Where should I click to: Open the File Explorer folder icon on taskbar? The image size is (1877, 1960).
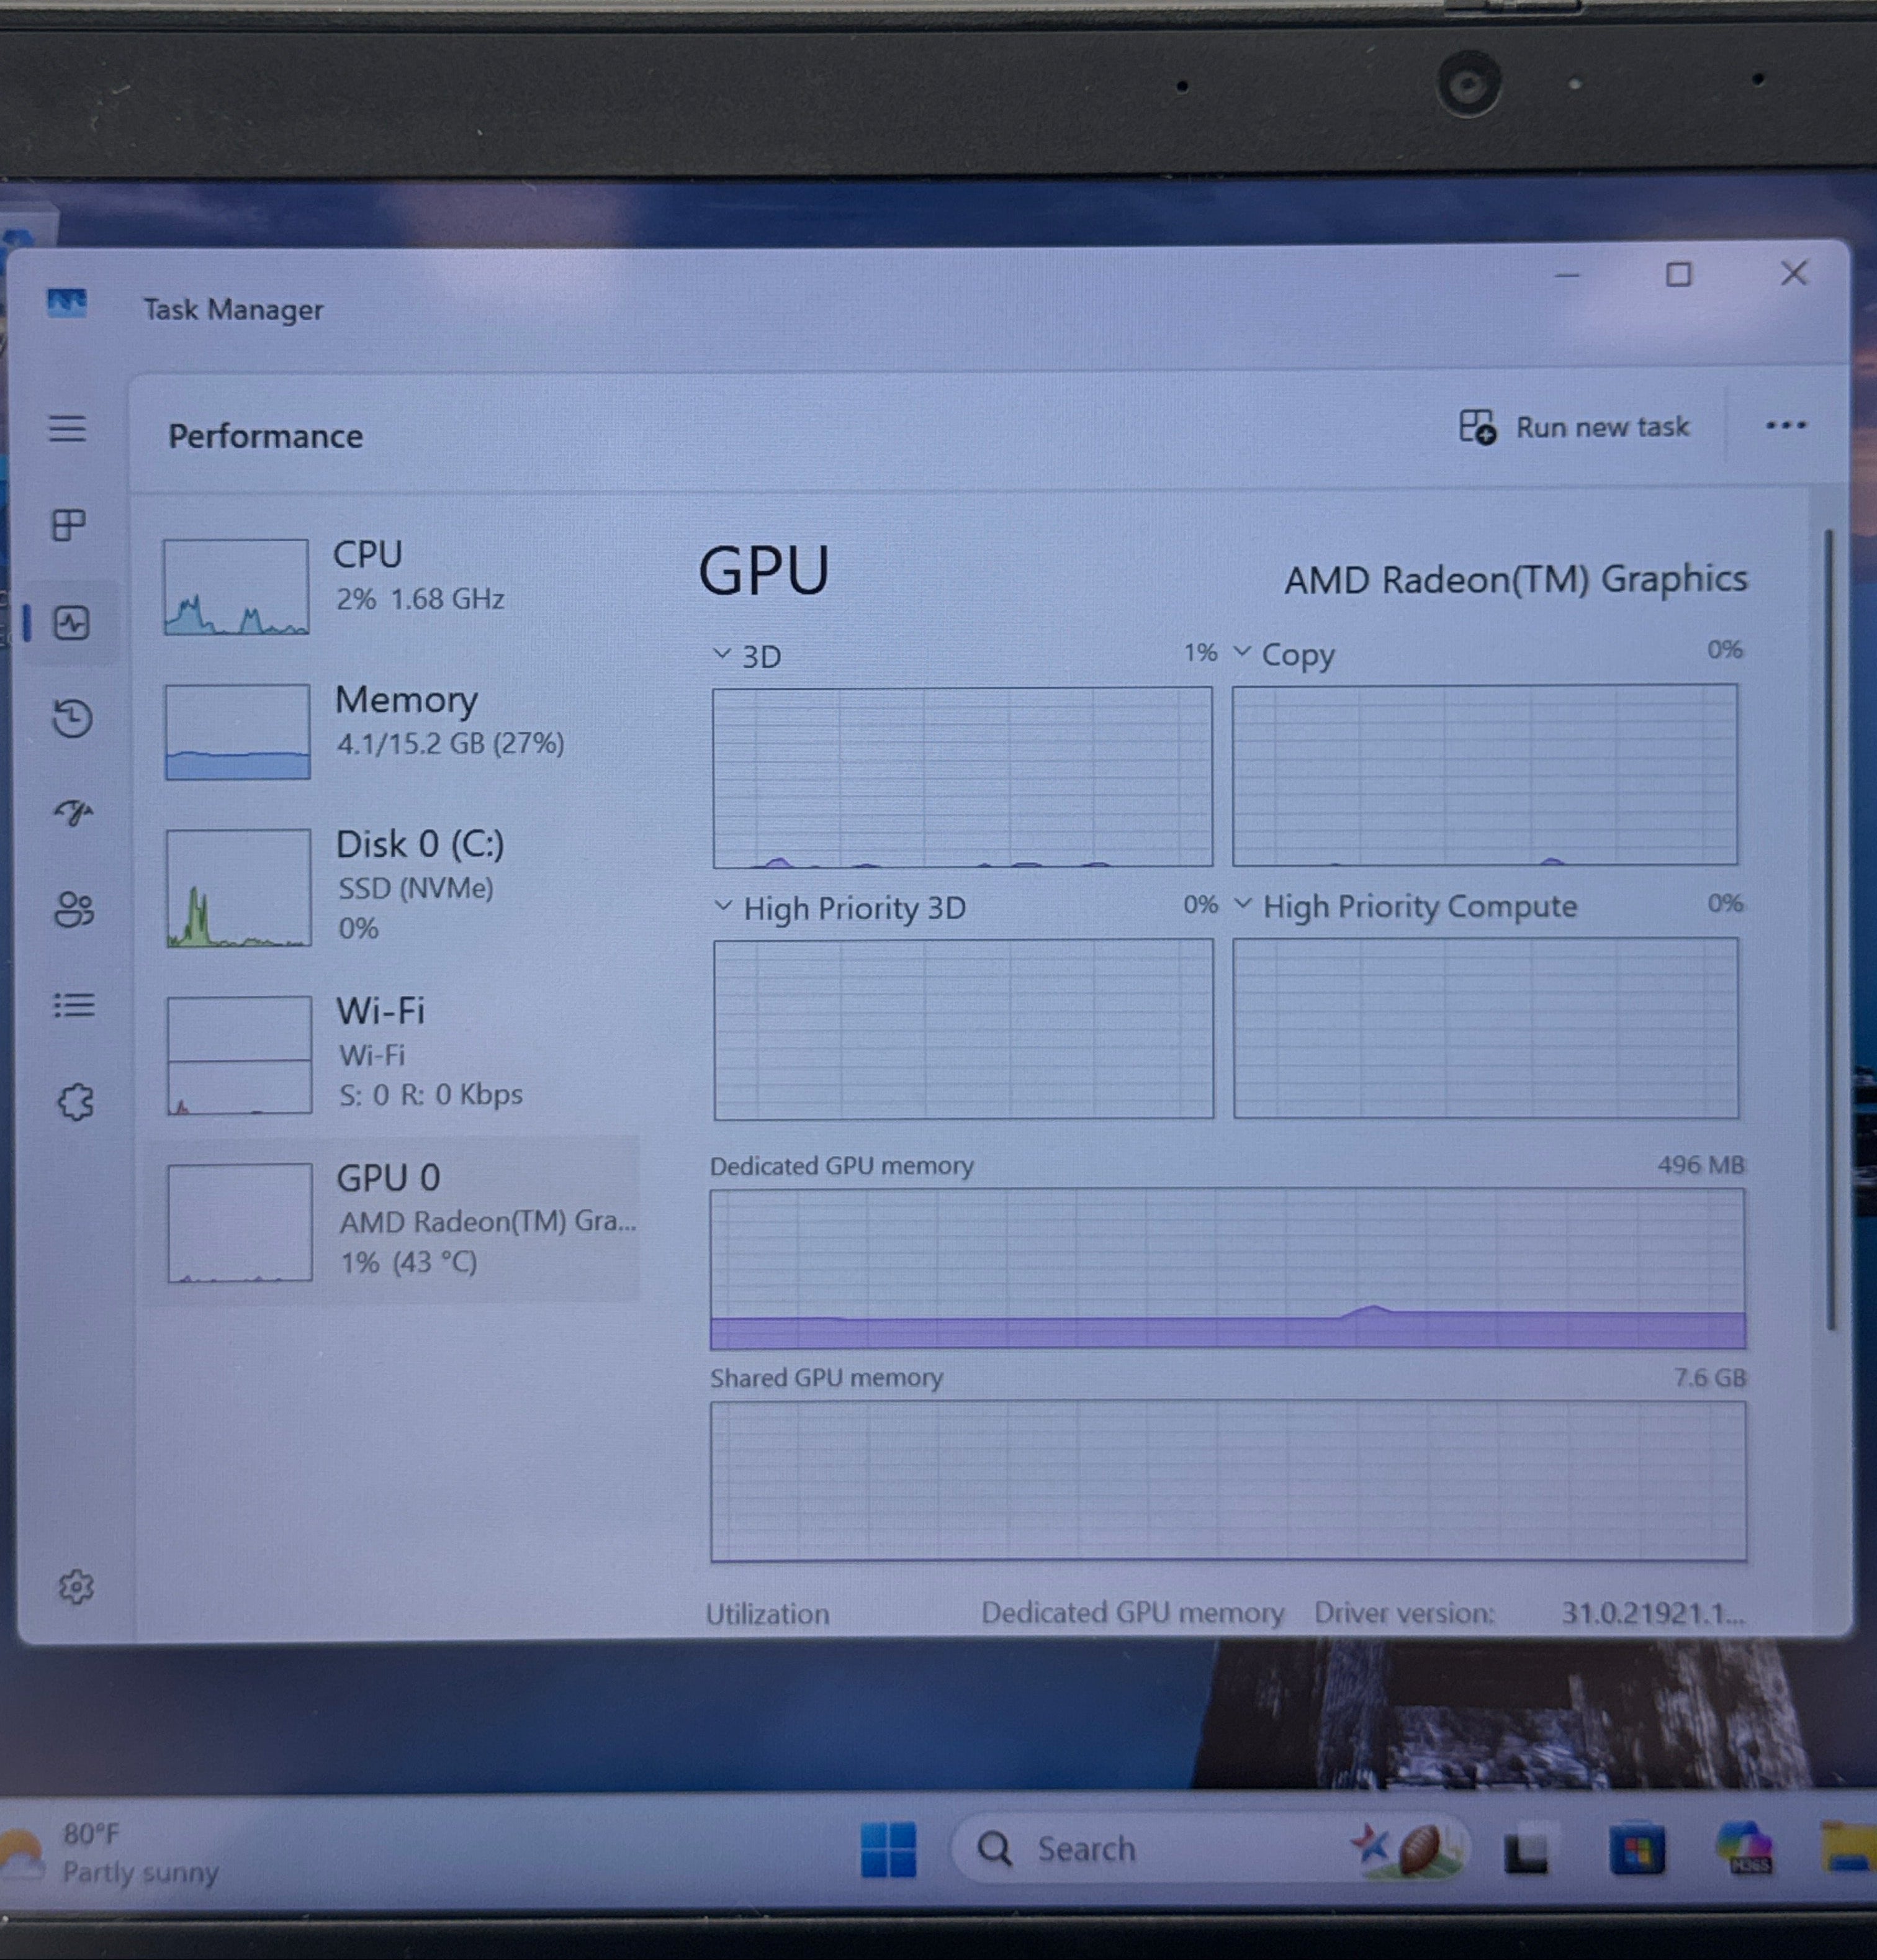[1848, 1848]
